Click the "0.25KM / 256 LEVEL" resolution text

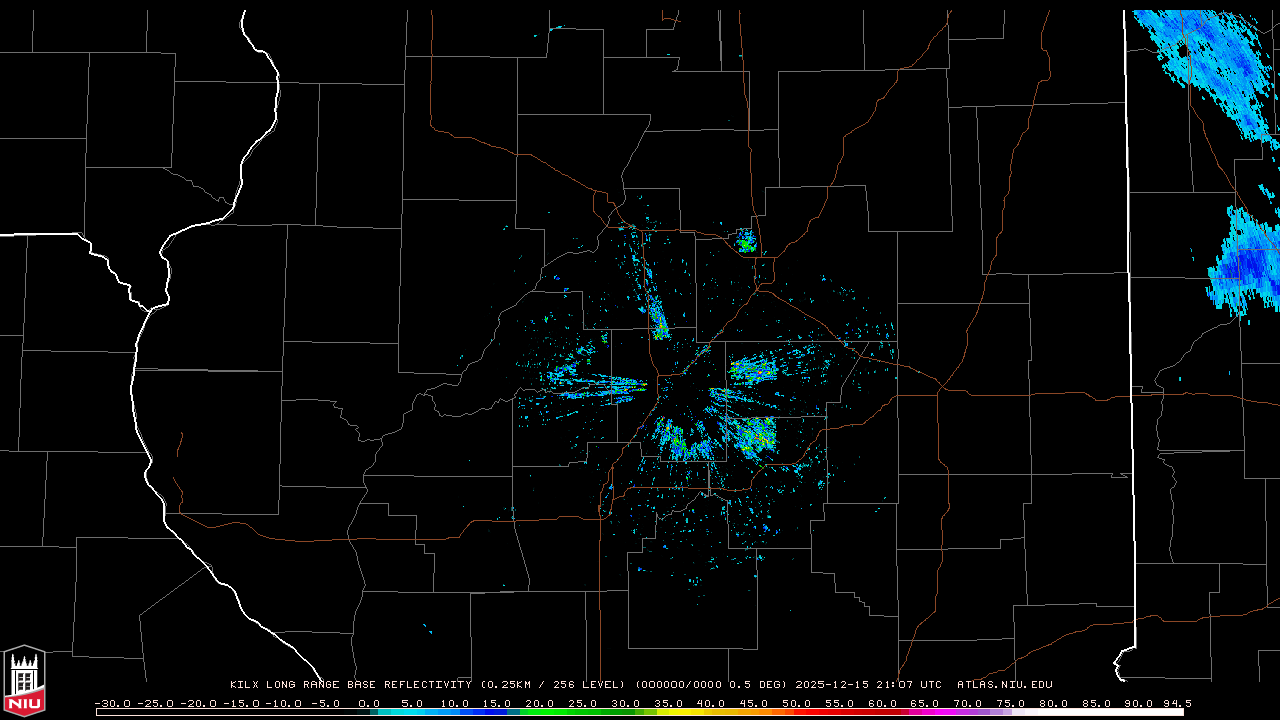(553, 685)
